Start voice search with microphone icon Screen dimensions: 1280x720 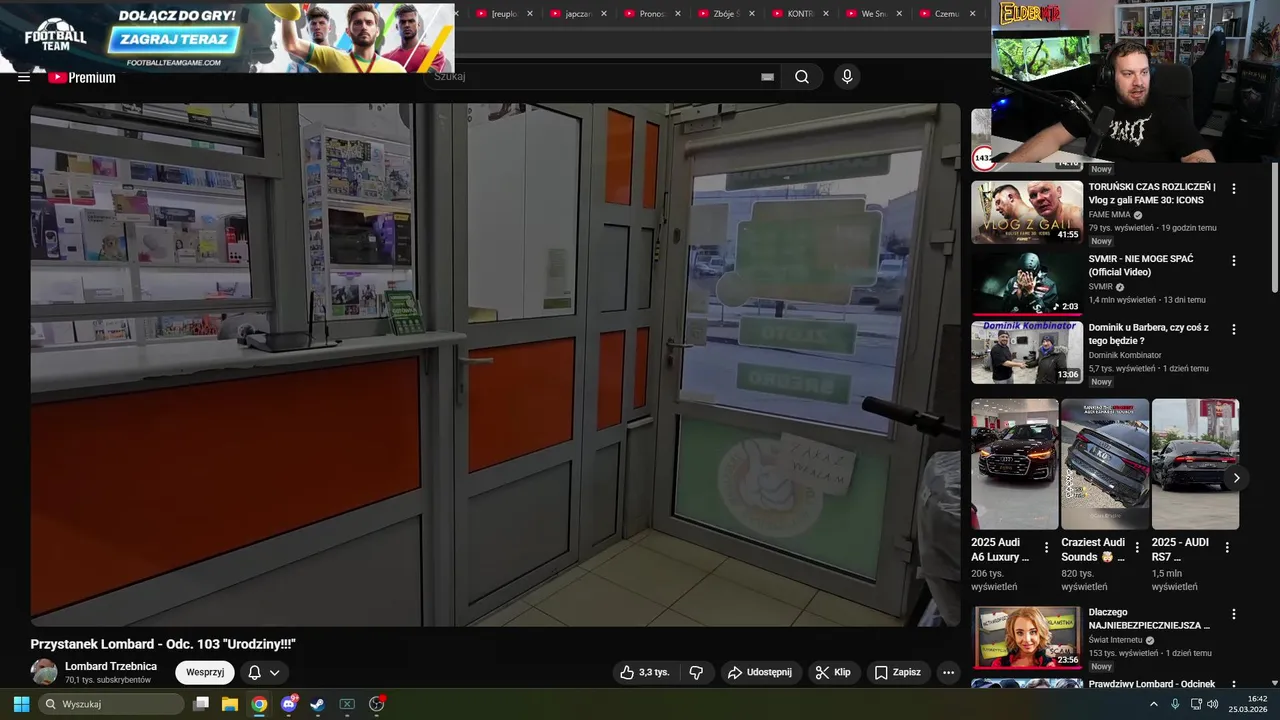point(847,77)
